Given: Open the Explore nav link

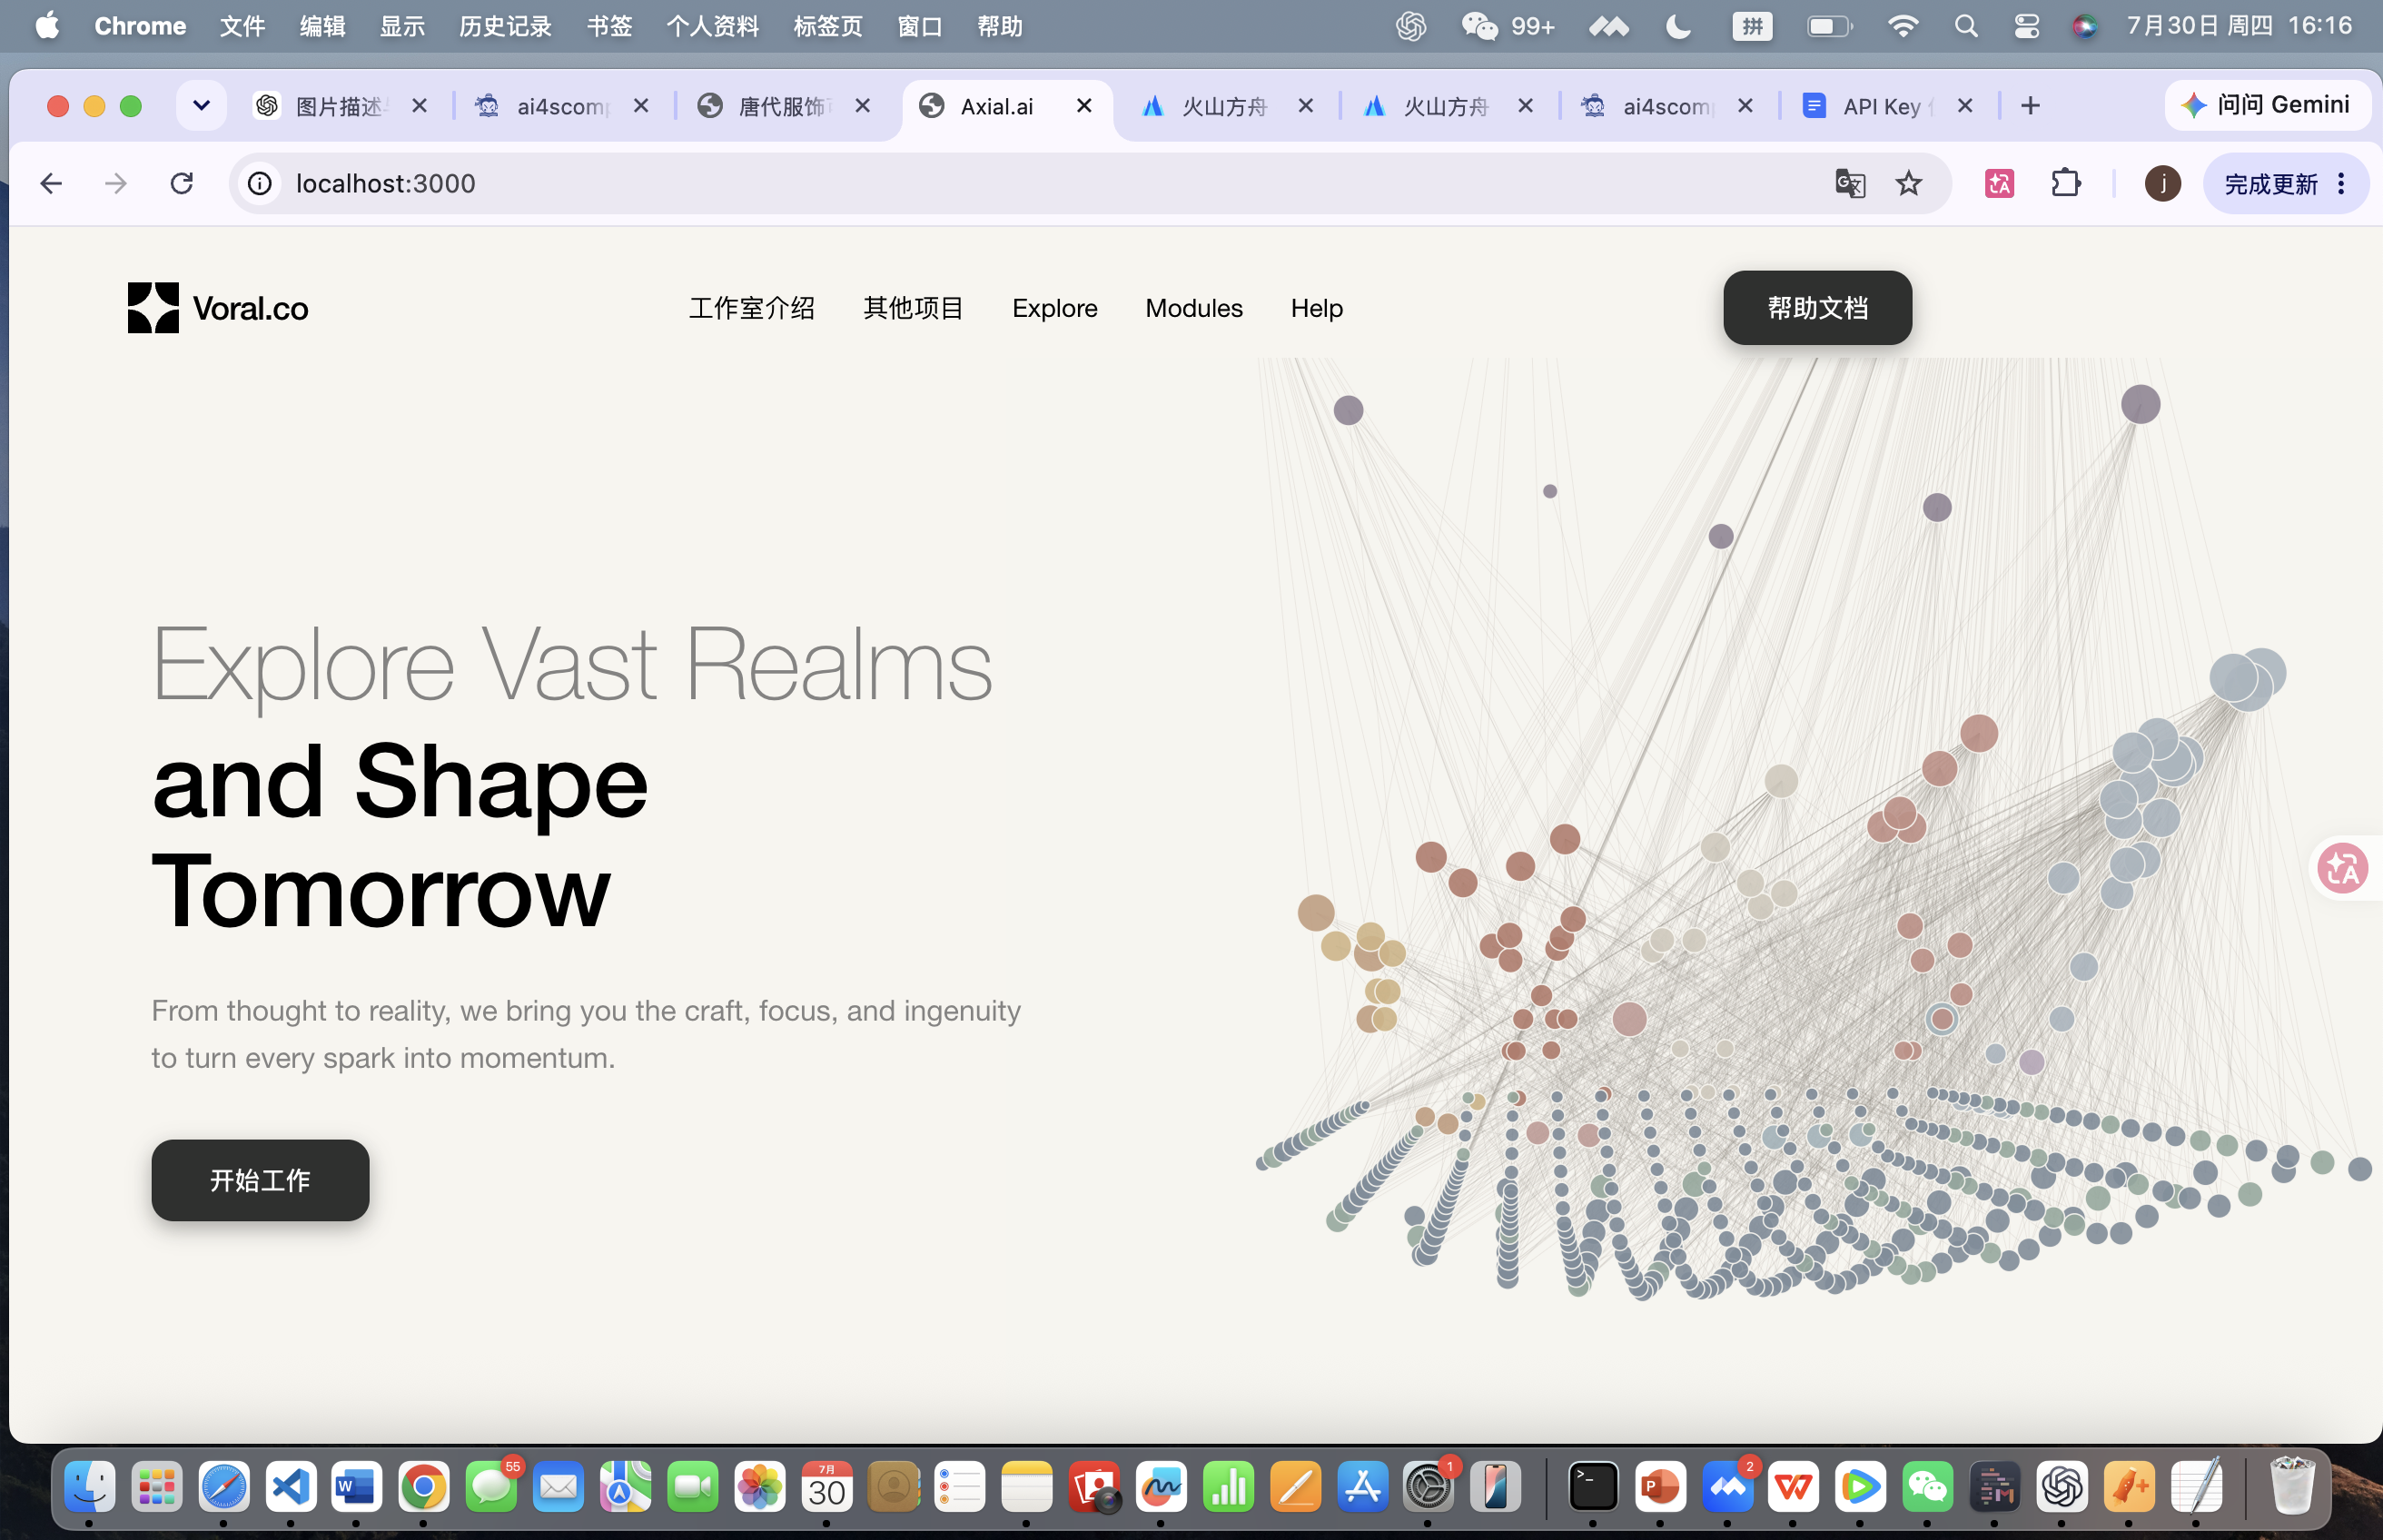Looking at the screenshot, I should click(x=1054, y=308).
